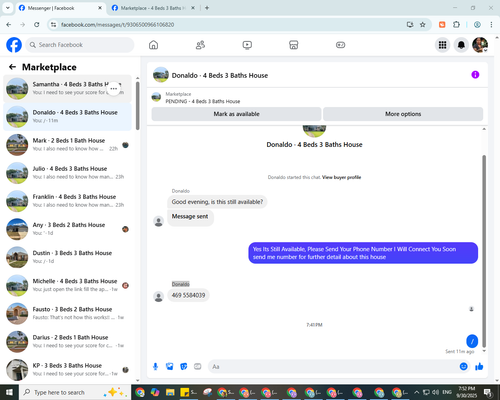Click the Windows taskbar search box
Viewport: 500px width, 400px height.
pyautogui.click(x=75, y=392)
